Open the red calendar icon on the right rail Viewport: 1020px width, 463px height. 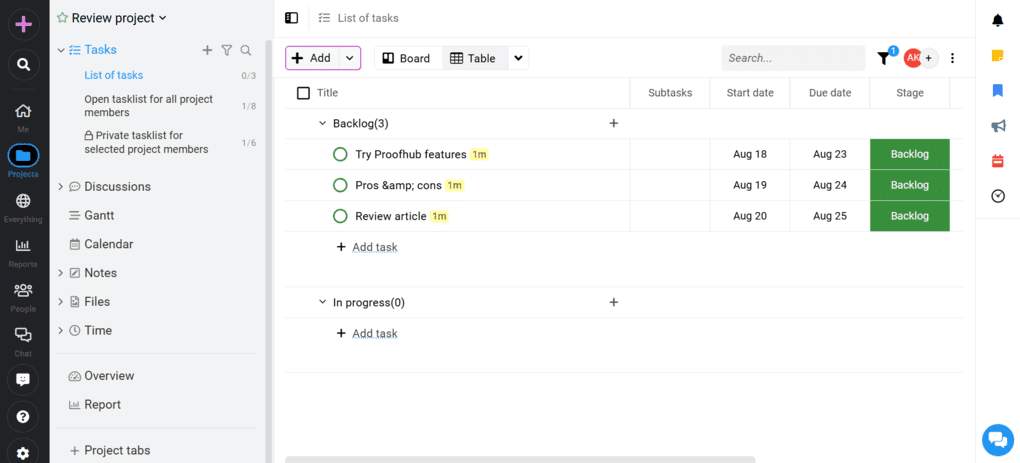tap(997, 161)
